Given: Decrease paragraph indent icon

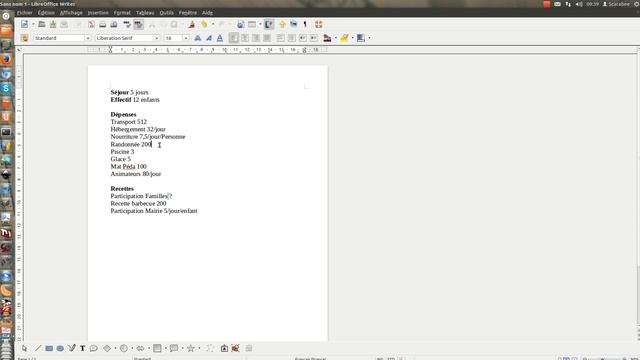Looking at the screenshot, I should pyautogui.click(x=303, y=38).
